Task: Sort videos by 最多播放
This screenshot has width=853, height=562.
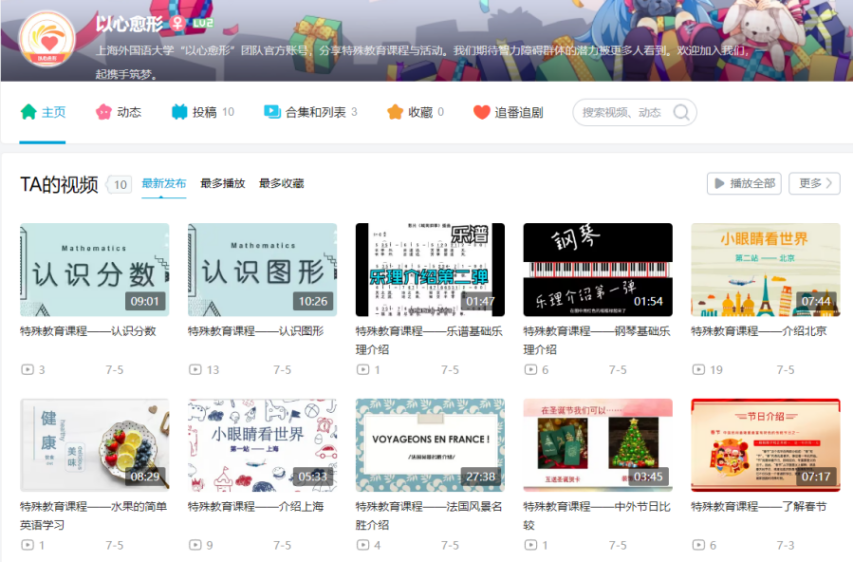Action: pos(222,184)
